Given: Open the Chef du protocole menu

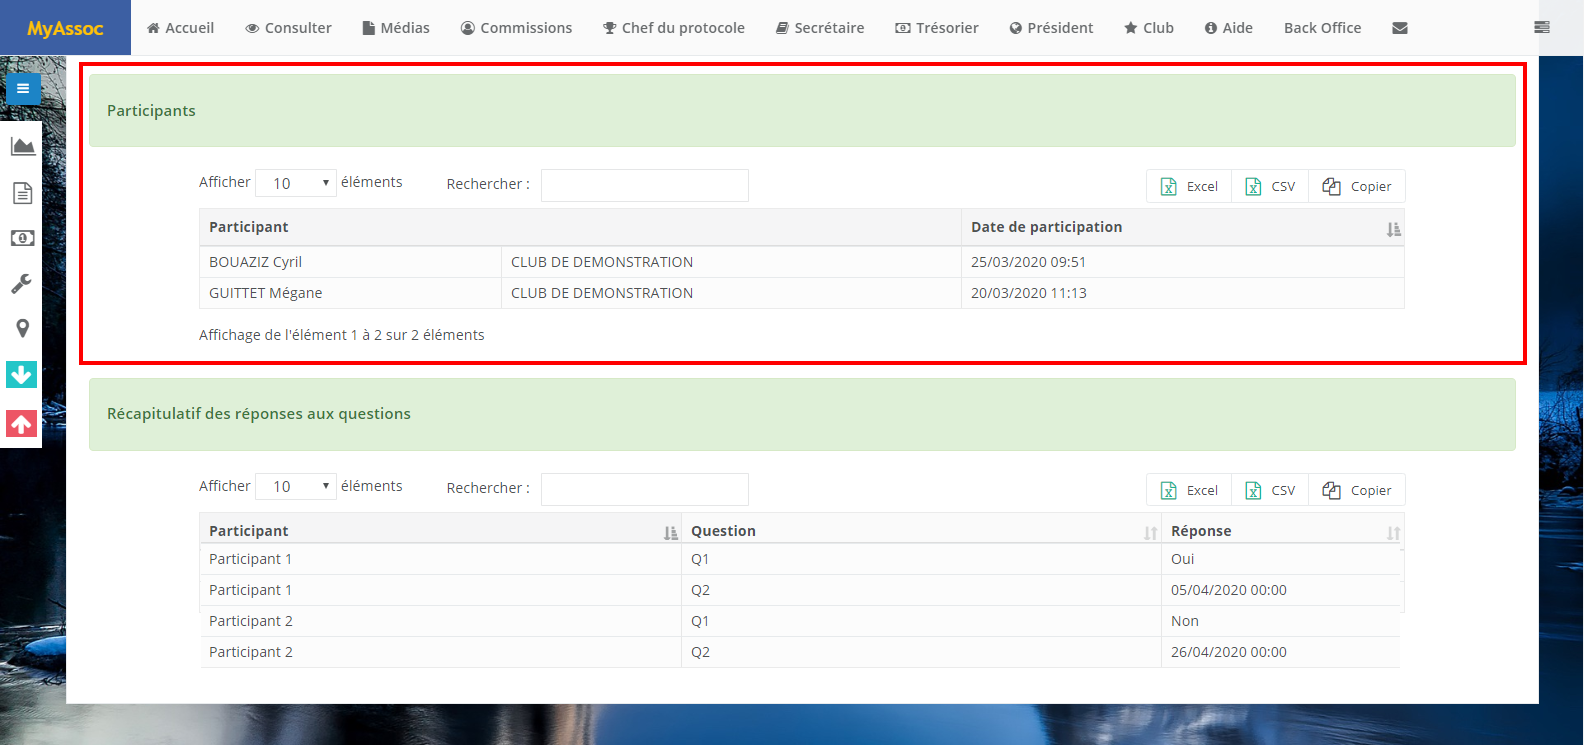Looking at the screenshot, I should pyautogui.click(x=674, y=28).
